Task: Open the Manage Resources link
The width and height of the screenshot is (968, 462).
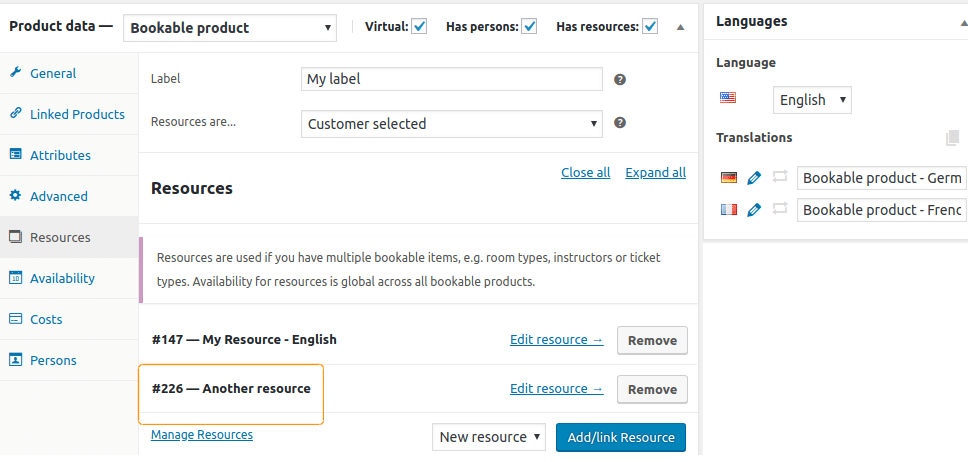Action: pyautogui.click(x=202, y=435)
